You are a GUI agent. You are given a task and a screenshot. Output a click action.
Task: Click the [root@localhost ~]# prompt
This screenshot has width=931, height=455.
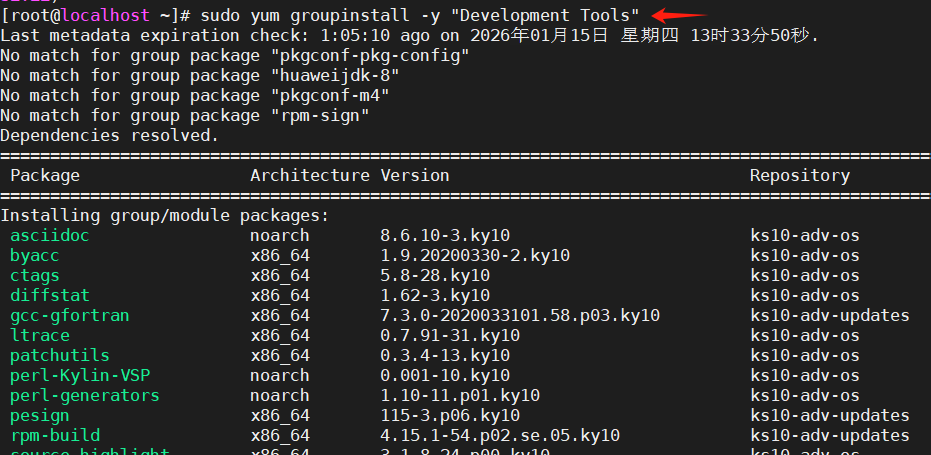[95, 15]
